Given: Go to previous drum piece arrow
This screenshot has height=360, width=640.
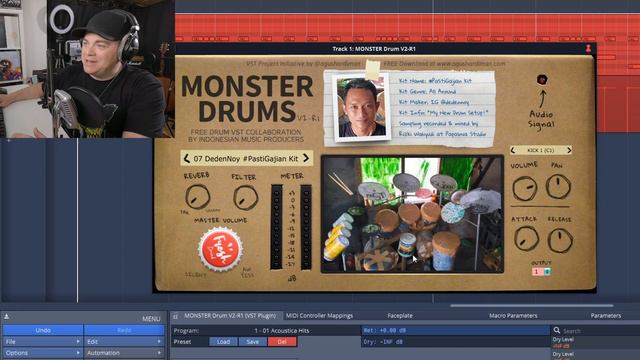Looking at the screenshot, I should pyautogui.click(x=513, y=150).
